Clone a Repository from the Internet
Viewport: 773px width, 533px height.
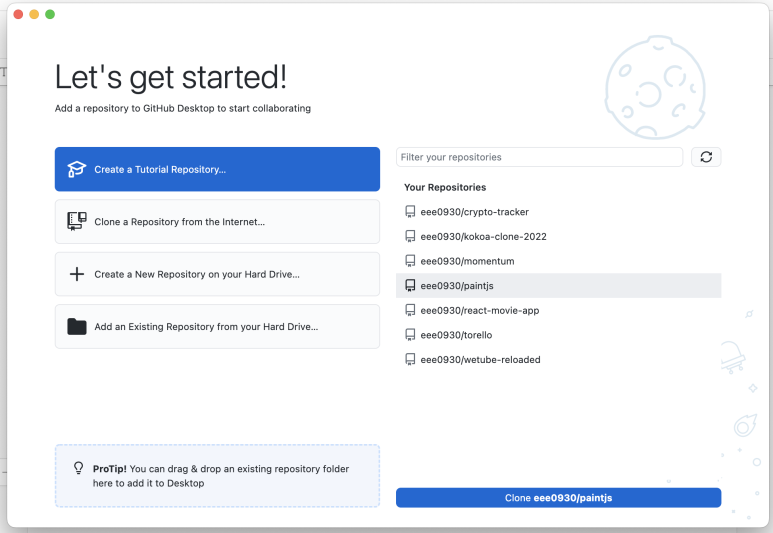[x=217, y=221]
